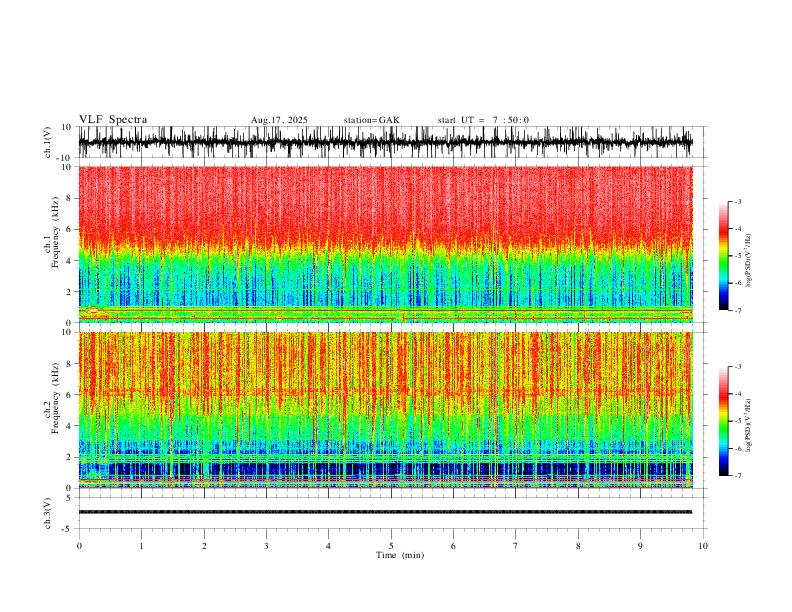The image size is (792, 612).
Task: Click time axis tick label '3'
Action: click(x=266, y=546)
